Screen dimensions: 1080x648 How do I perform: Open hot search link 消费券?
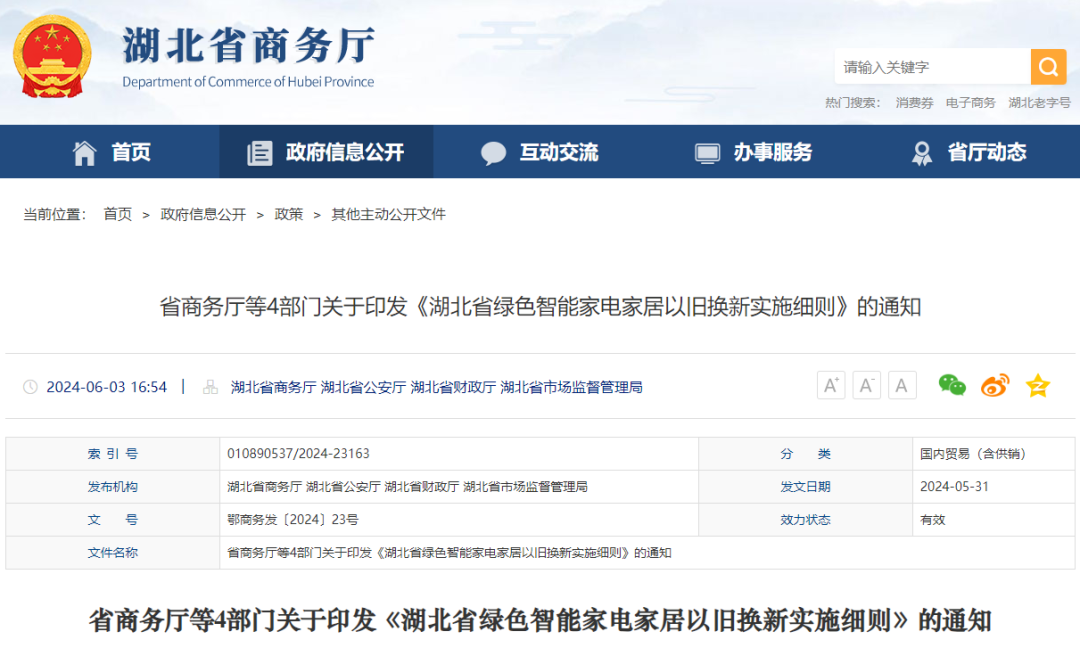(x=913, y=102)
